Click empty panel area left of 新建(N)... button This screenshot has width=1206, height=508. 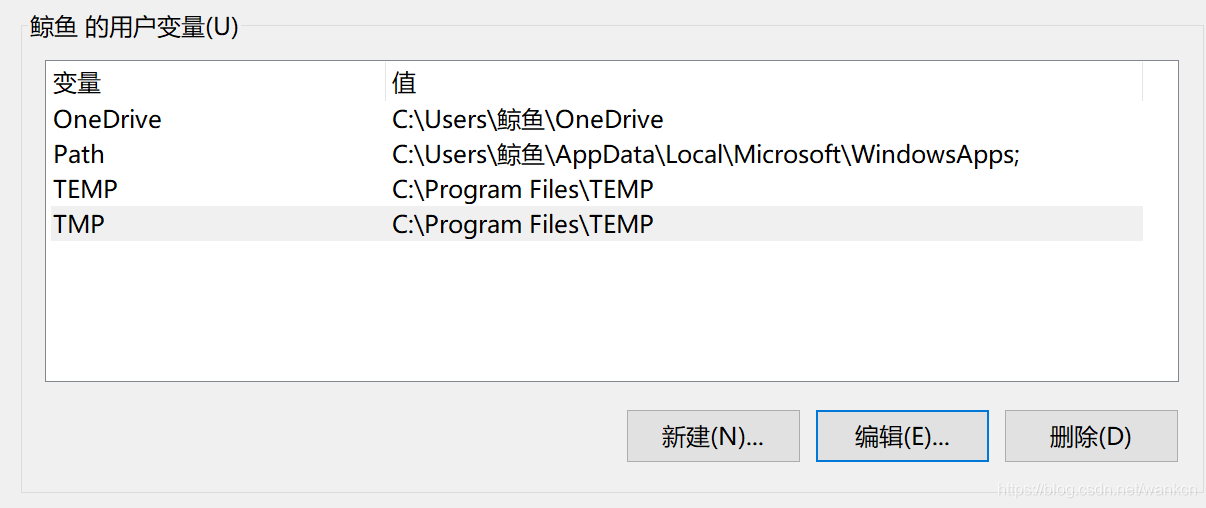tap(330, 436)
